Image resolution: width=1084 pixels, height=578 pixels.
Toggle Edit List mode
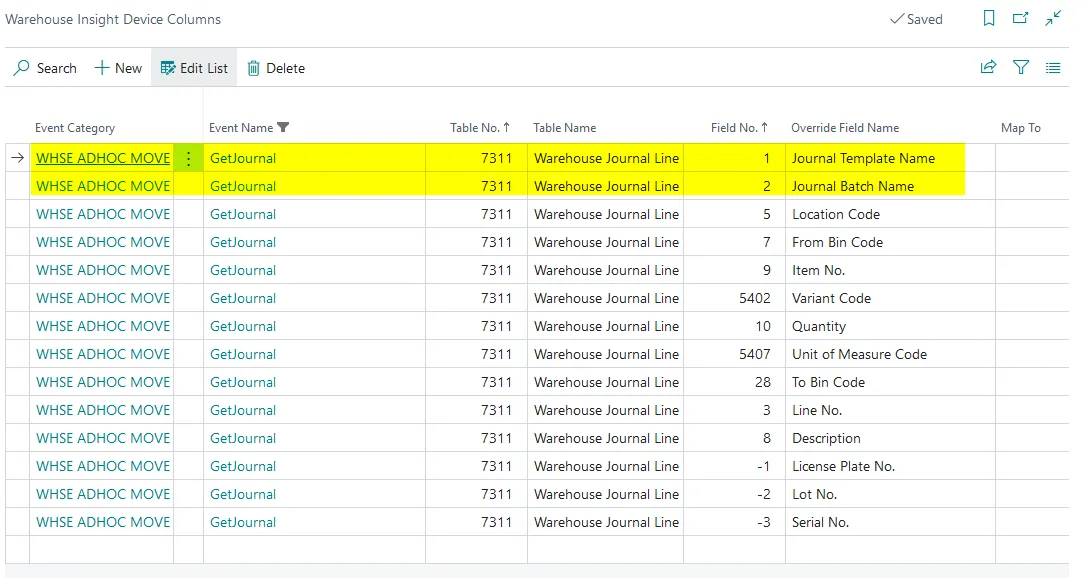[194, 68]
